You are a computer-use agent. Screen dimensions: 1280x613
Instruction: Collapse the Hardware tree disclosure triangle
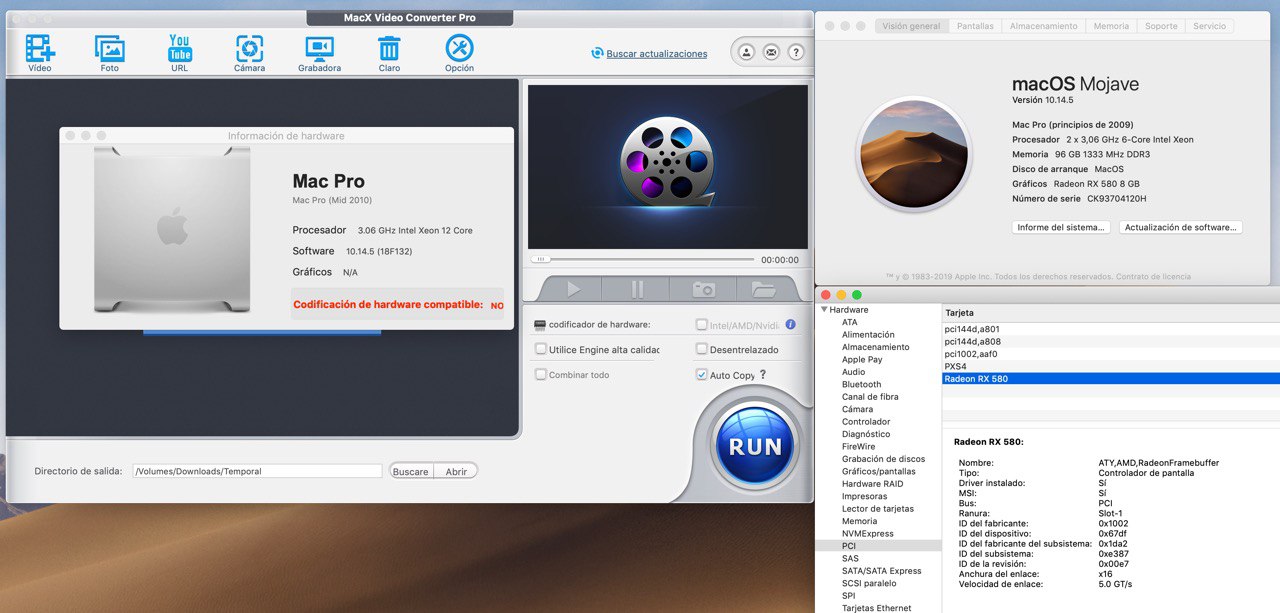click(824, 310)
